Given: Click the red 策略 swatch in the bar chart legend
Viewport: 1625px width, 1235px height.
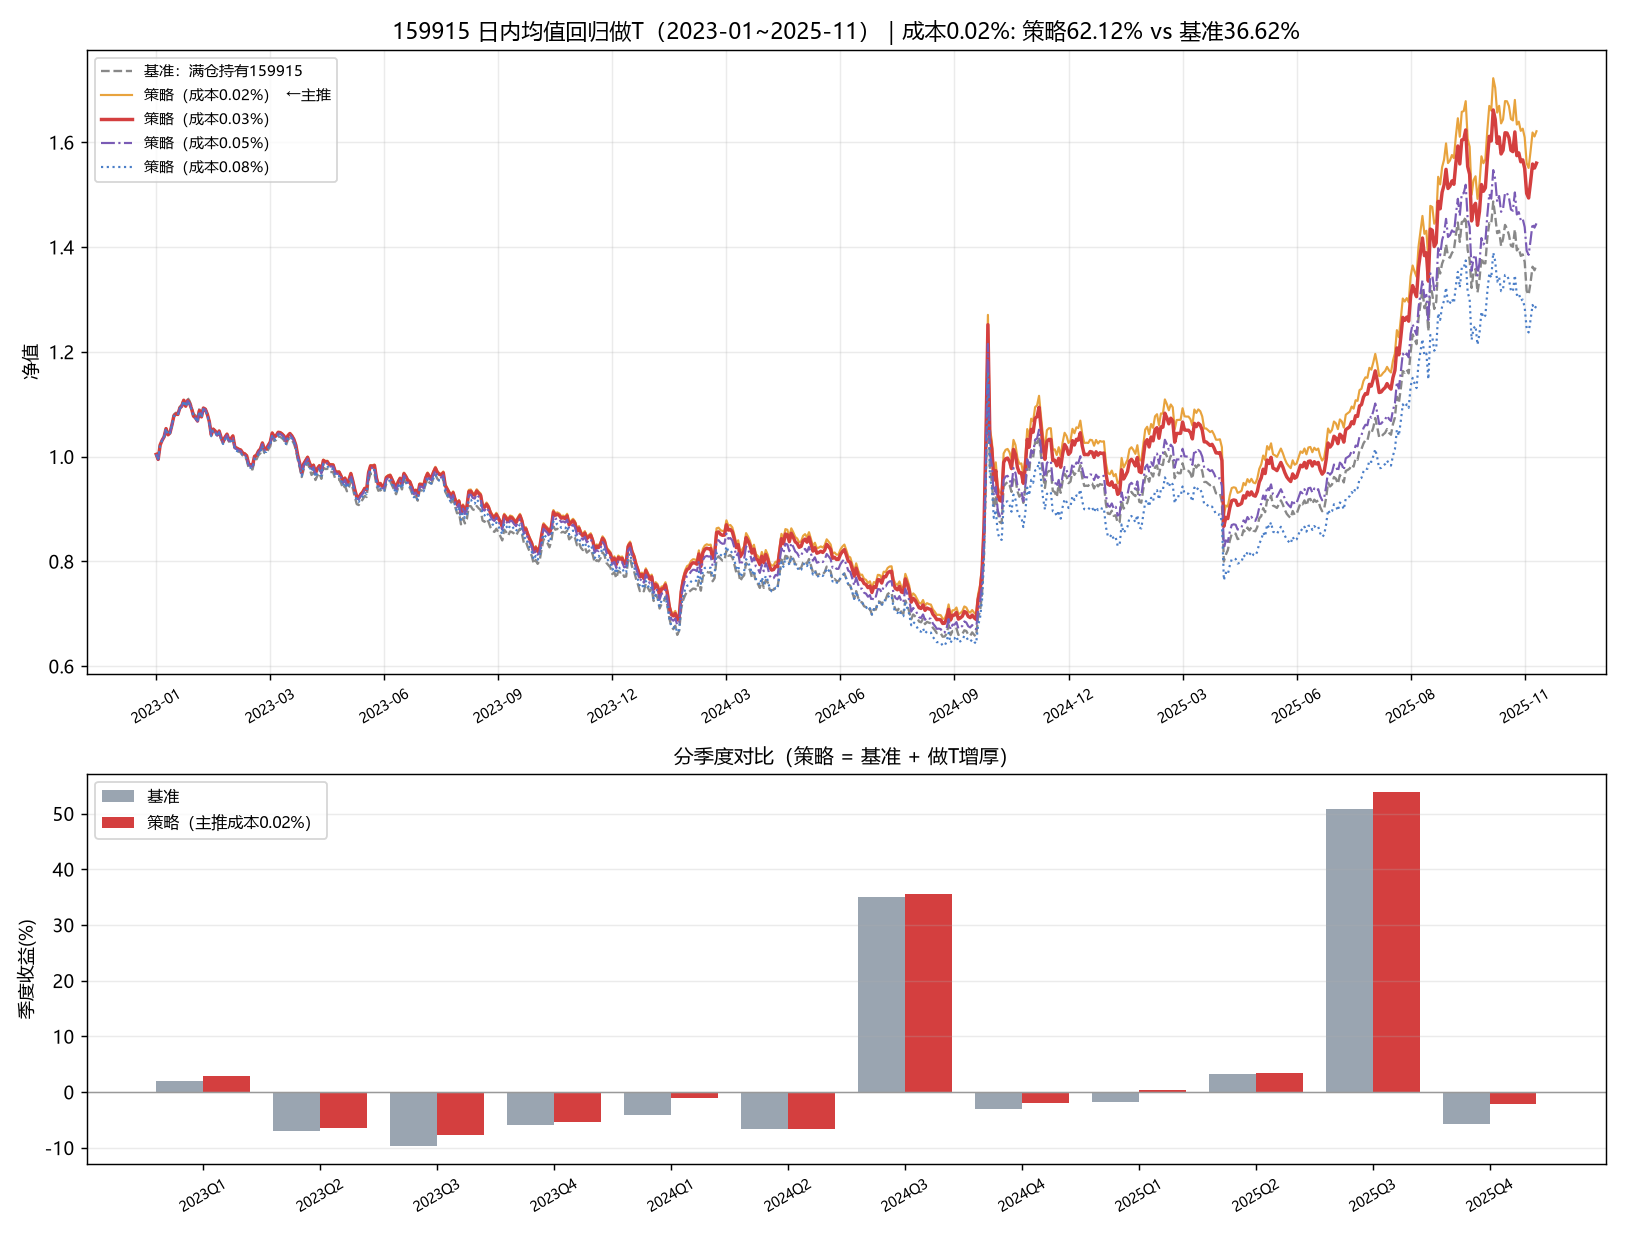Looking at the screenshot, I should tap(118, 822).
